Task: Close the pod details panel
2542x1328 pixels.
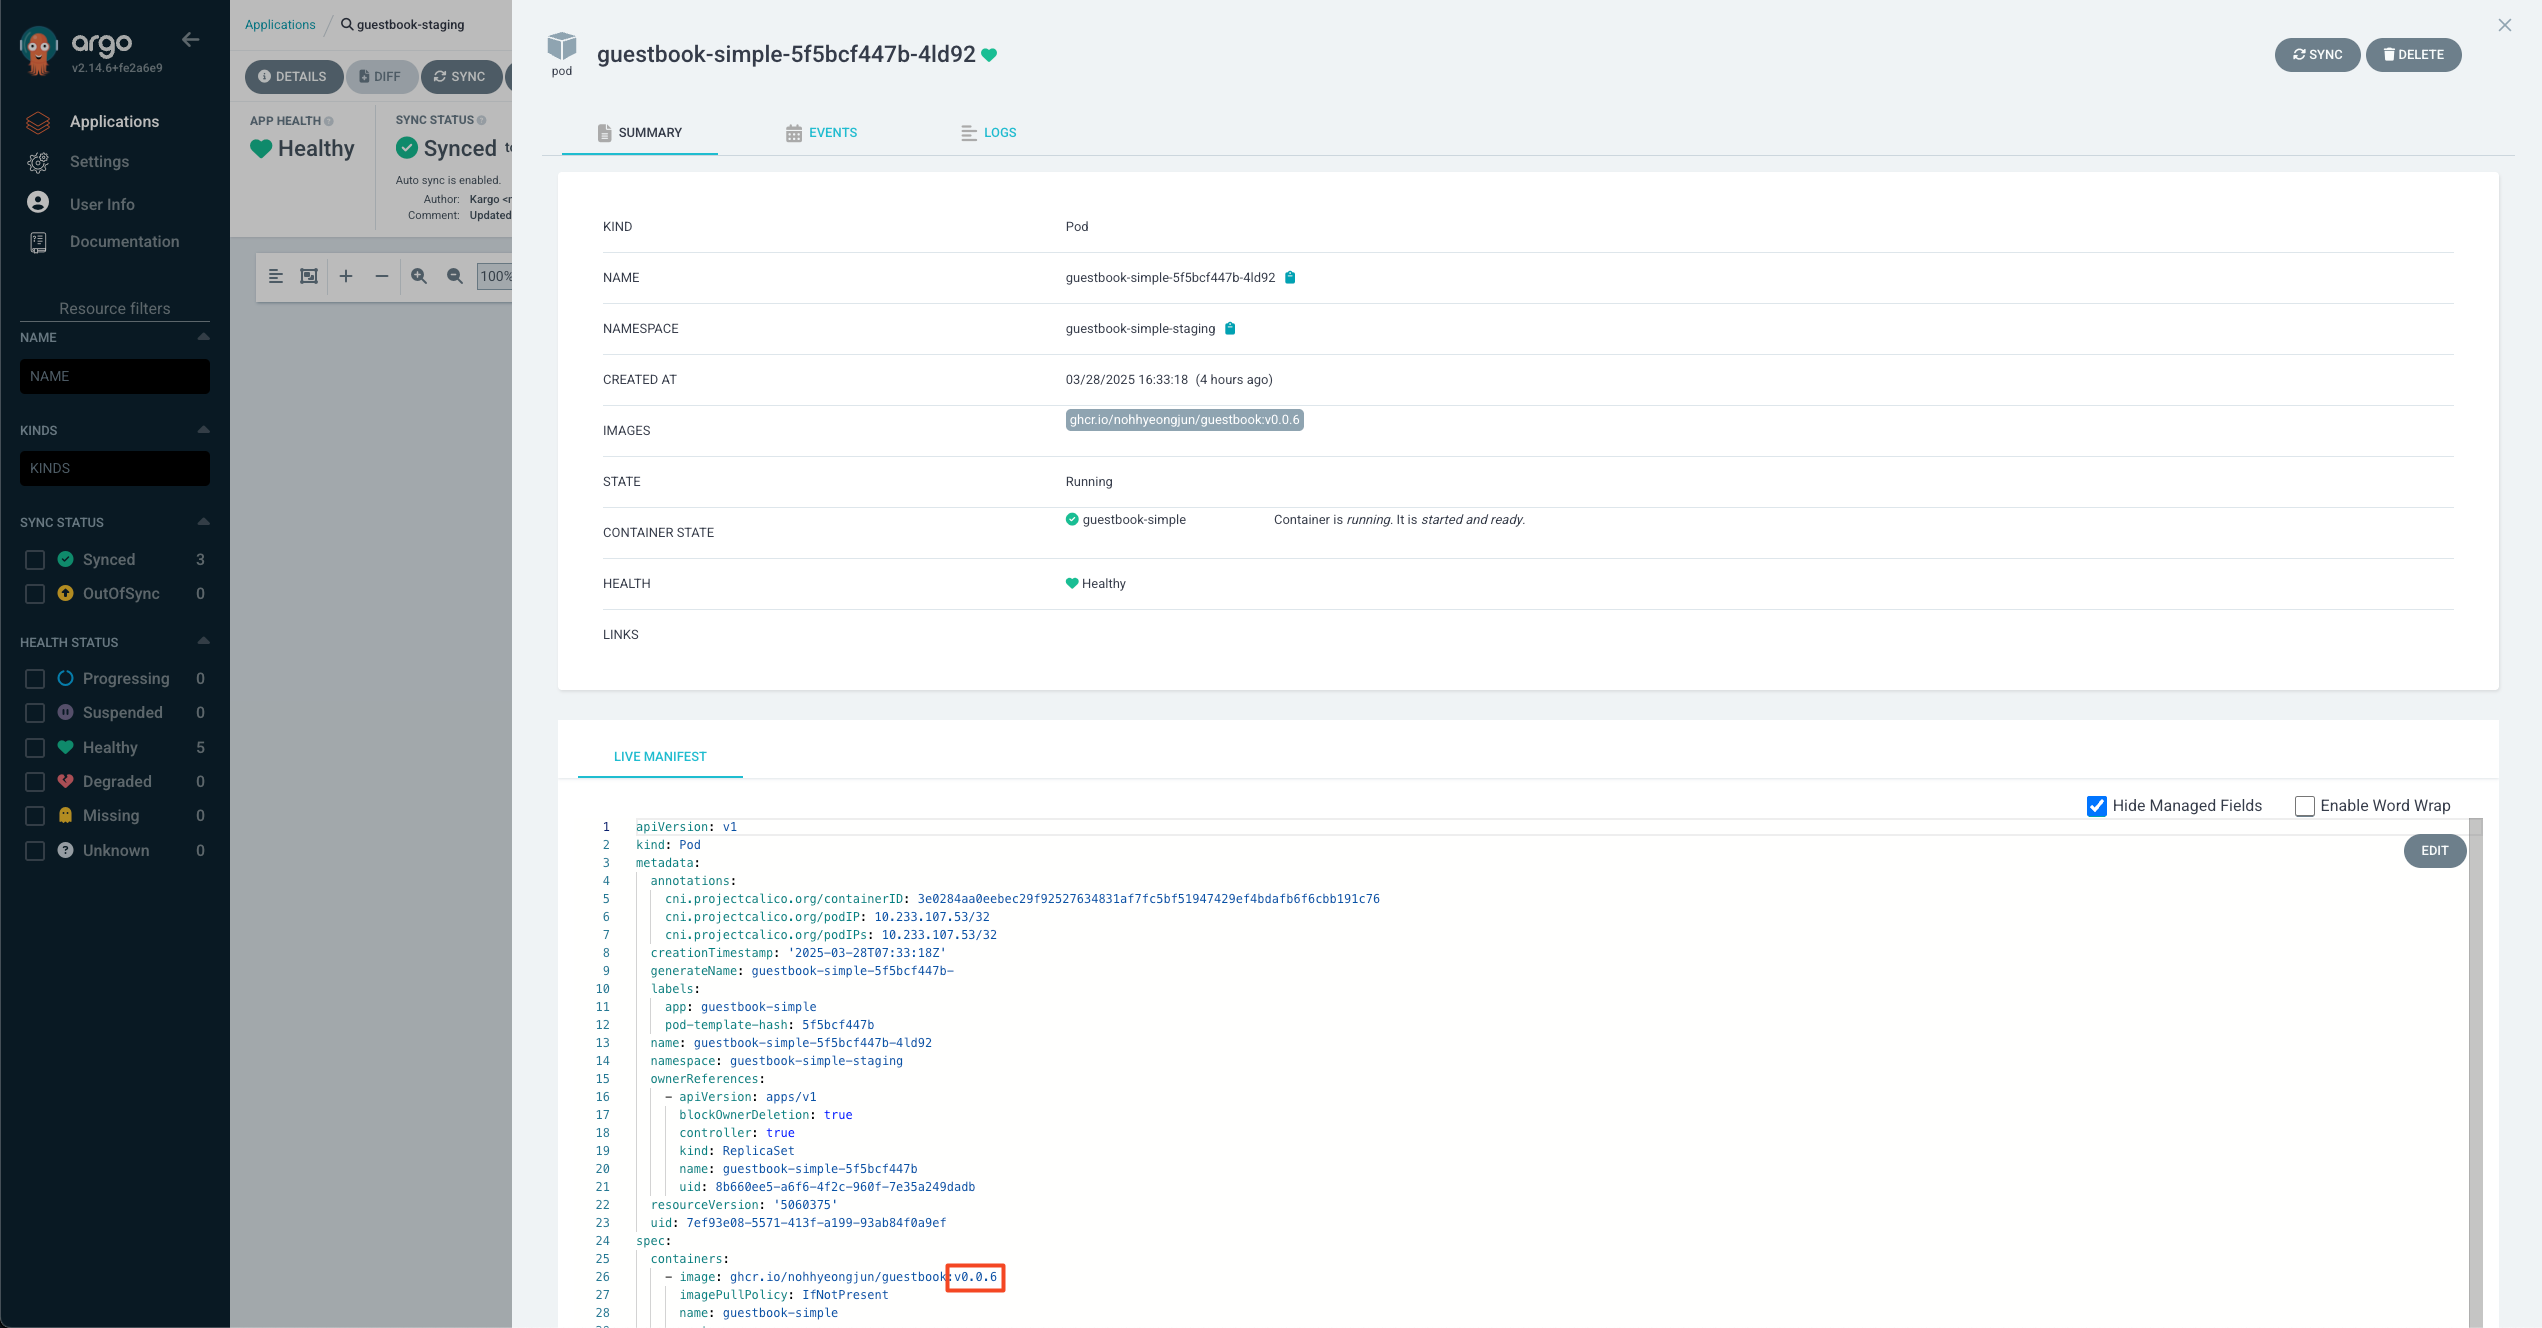Action: 2504,25
